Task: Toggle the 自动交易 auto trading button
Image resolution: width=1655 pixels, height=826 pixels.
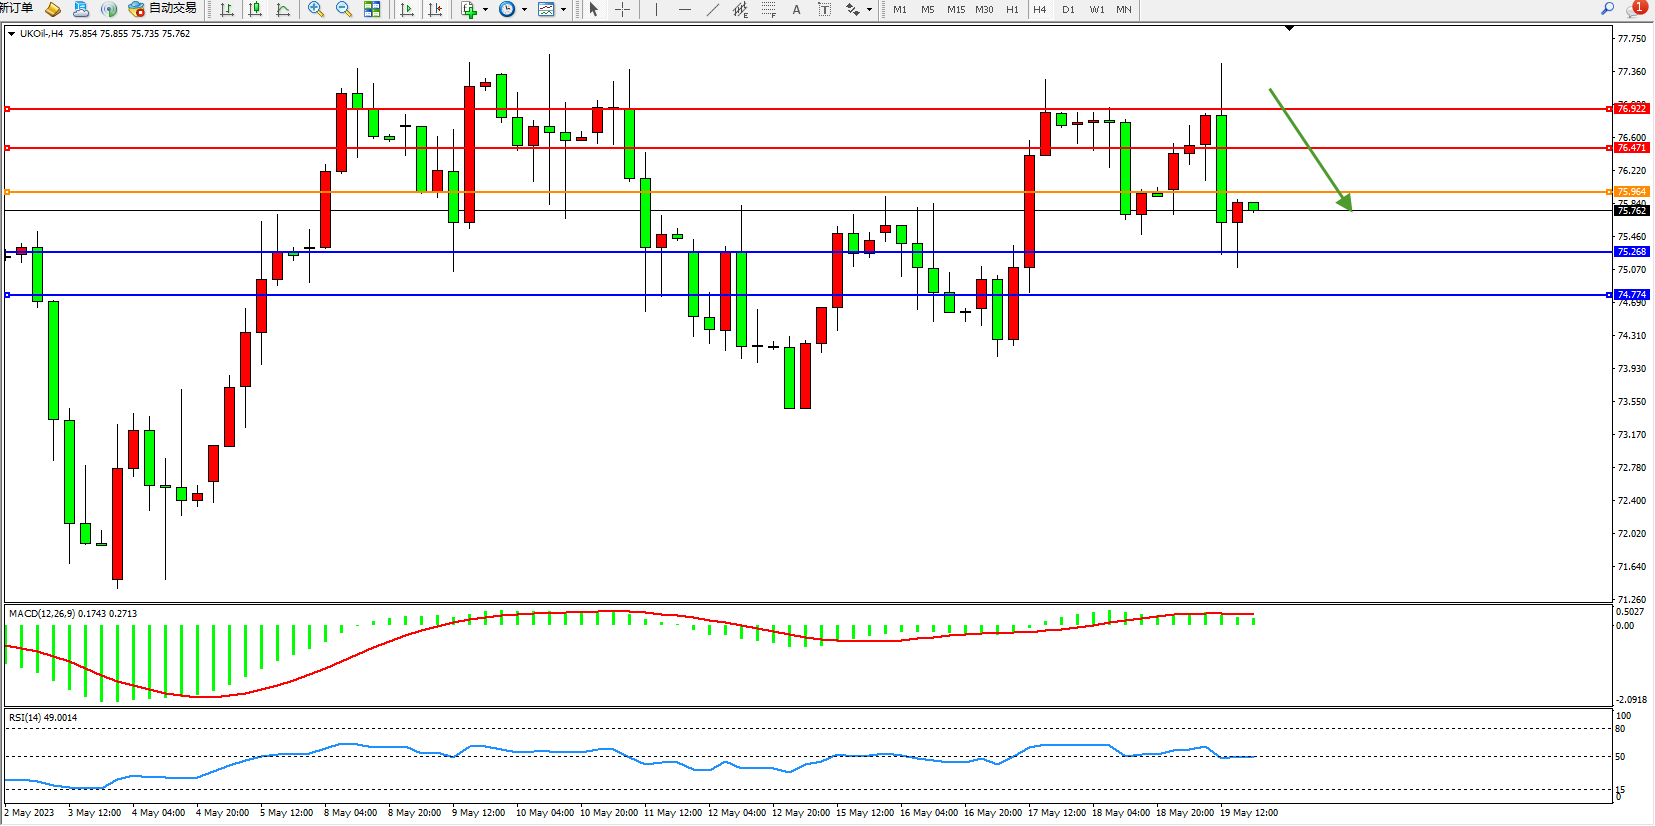Action: tap(163, 9)
